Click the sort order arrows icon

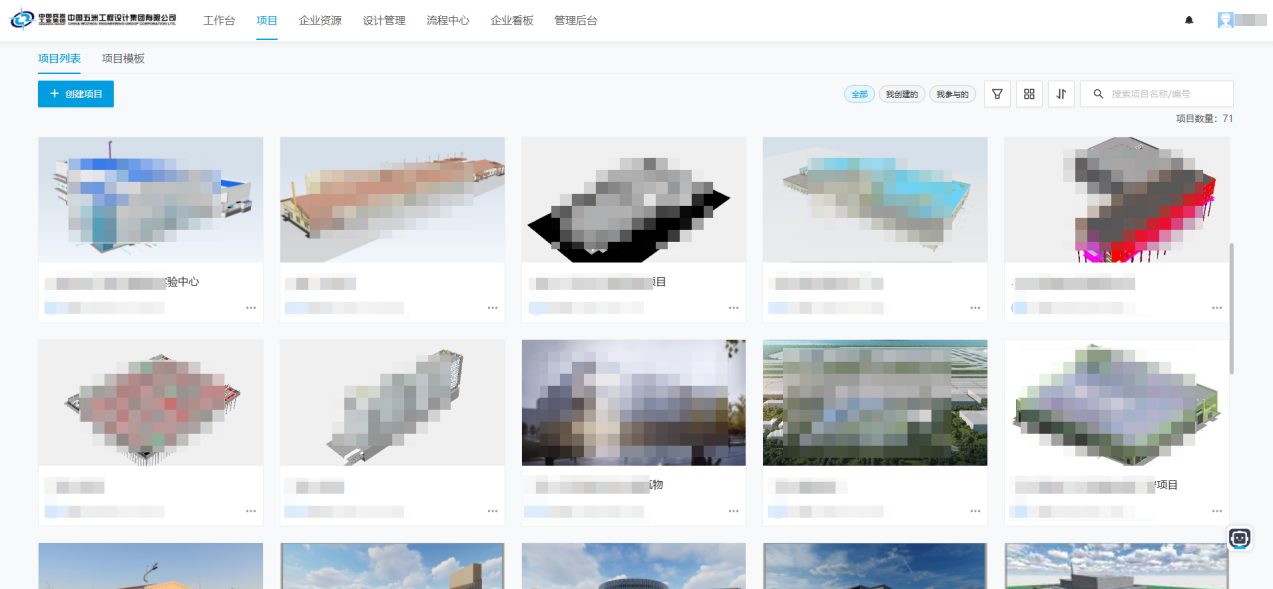pos(1061,94)
